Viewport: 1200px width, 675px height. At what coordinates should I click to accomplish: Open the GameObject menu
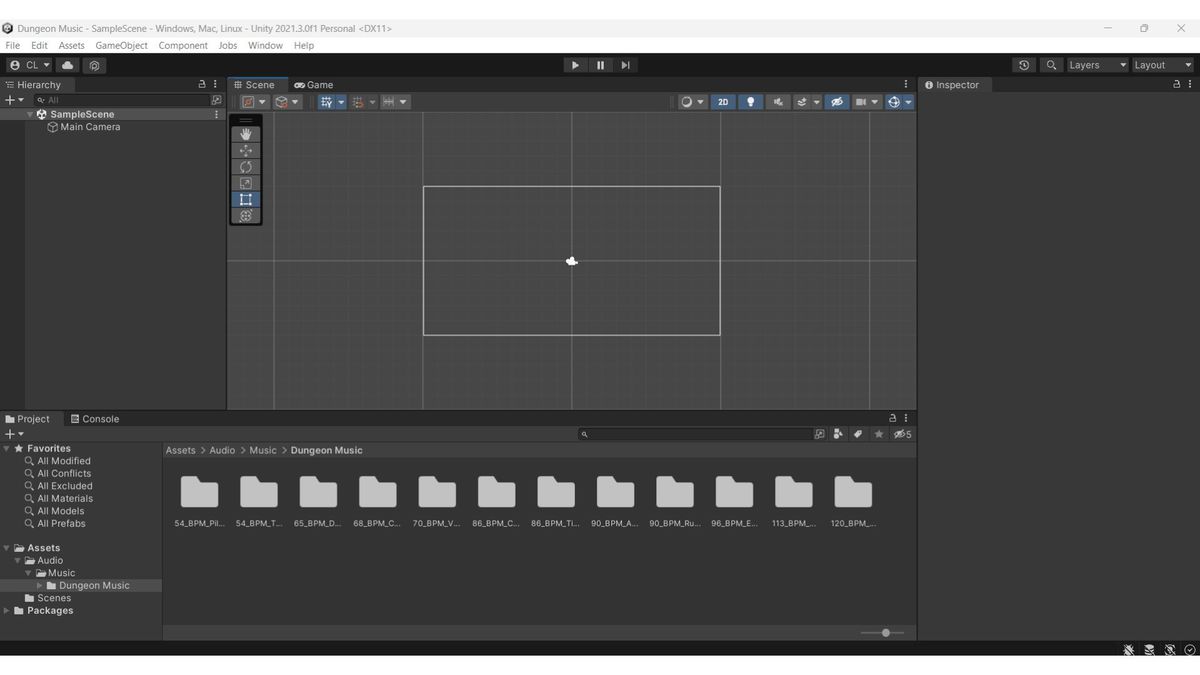pos(121,45)
